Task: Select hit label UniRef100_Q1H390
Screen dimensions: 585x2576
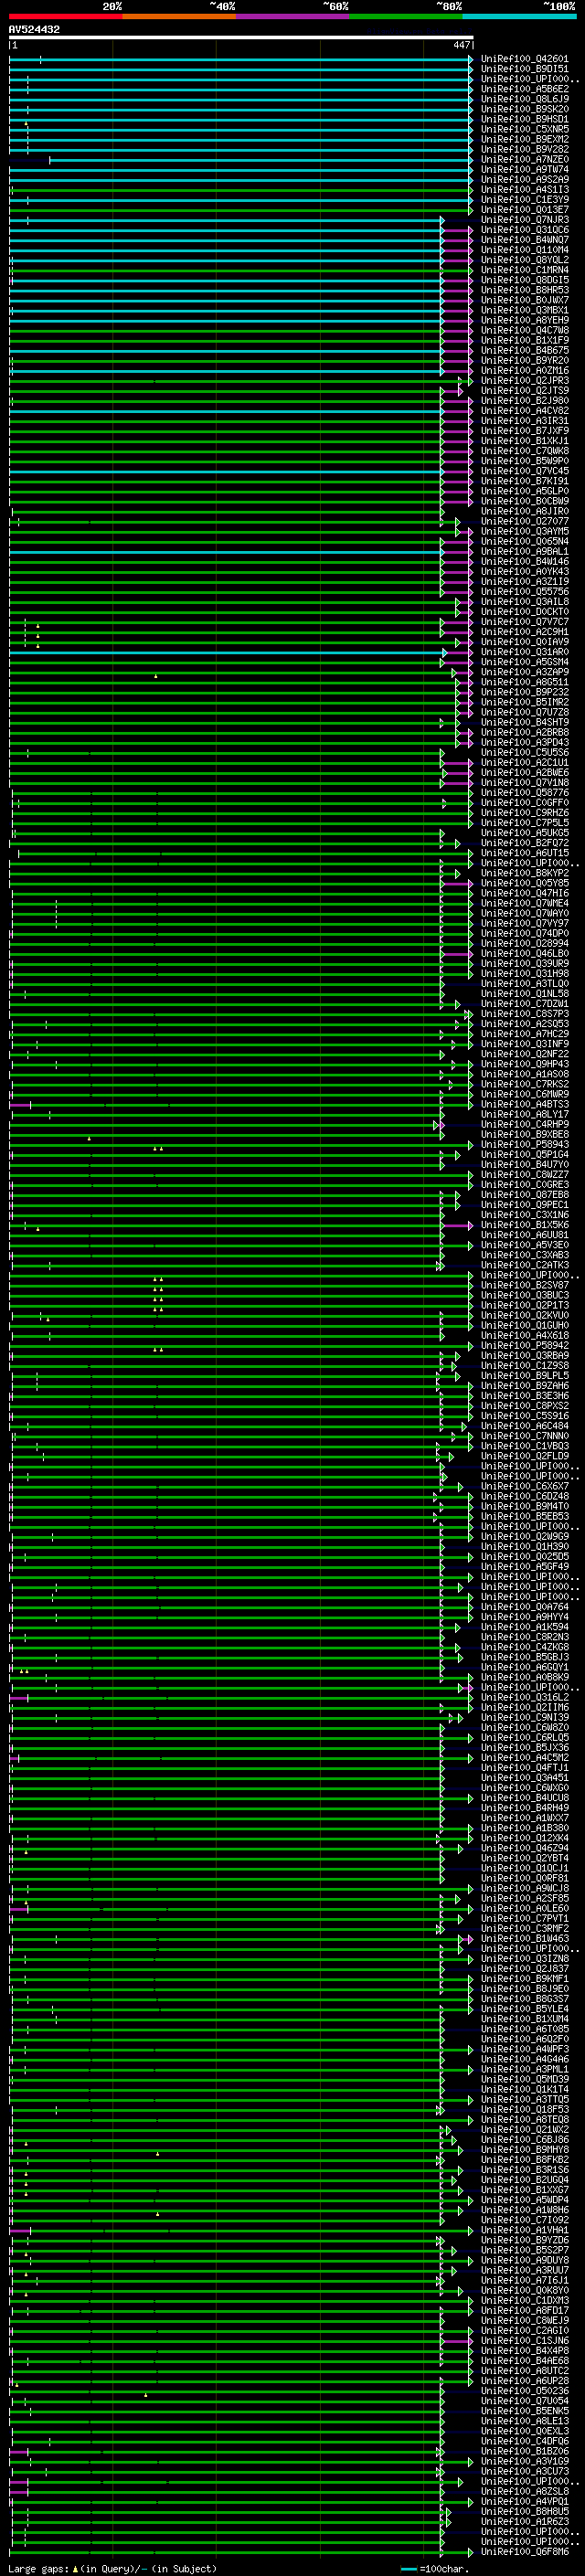Action: (525, 1547)
